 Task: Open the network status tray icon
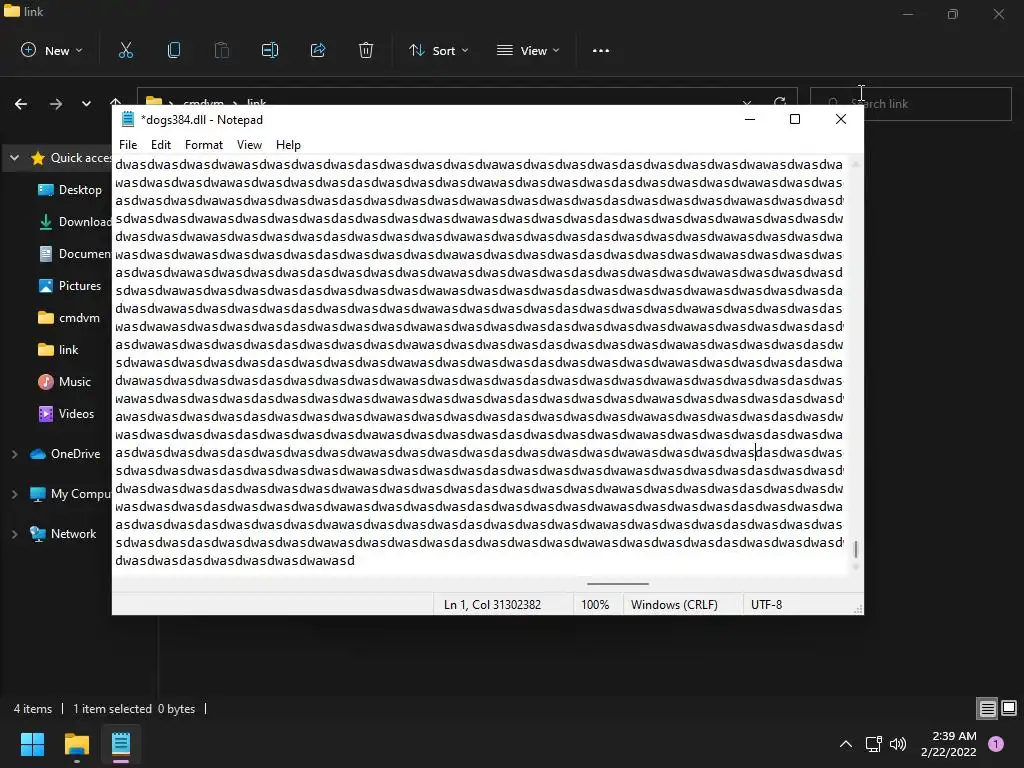[x=873, y=744]
